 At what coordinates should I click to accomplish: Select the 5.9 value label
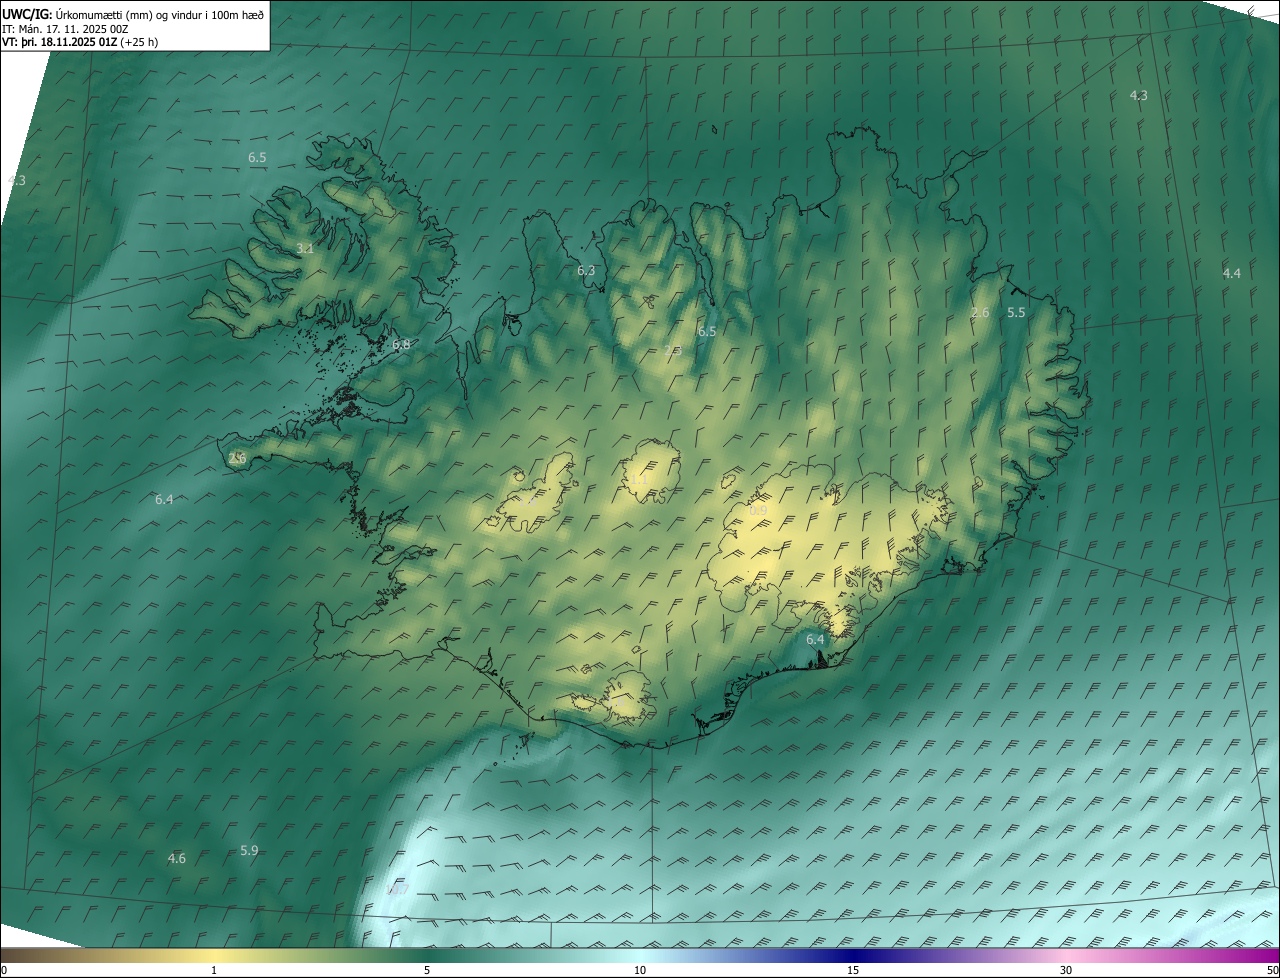click(249, 850)
